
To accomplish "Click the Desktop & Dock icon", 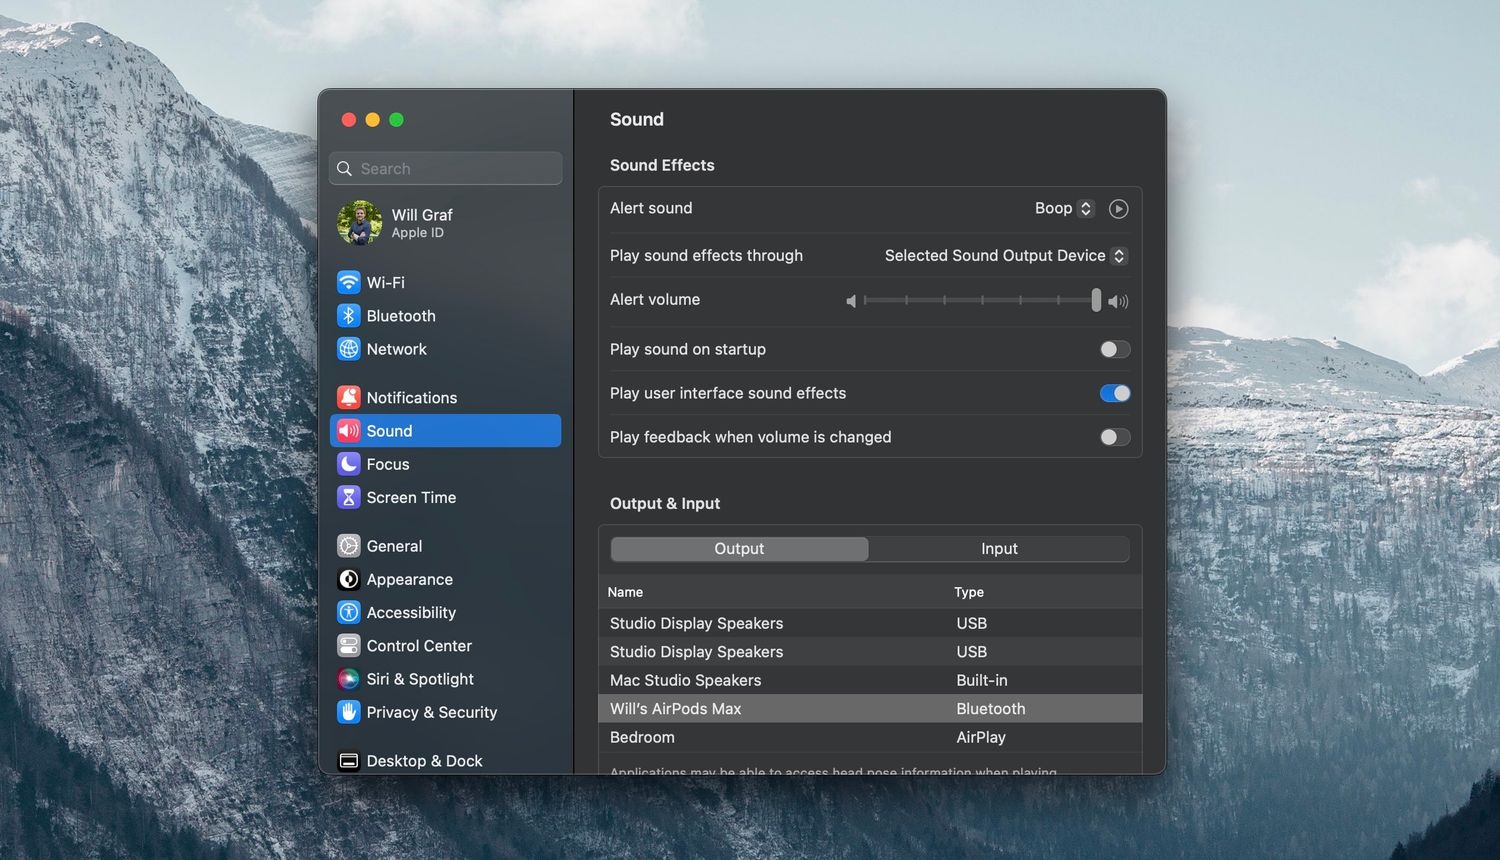I will (348, 761).
